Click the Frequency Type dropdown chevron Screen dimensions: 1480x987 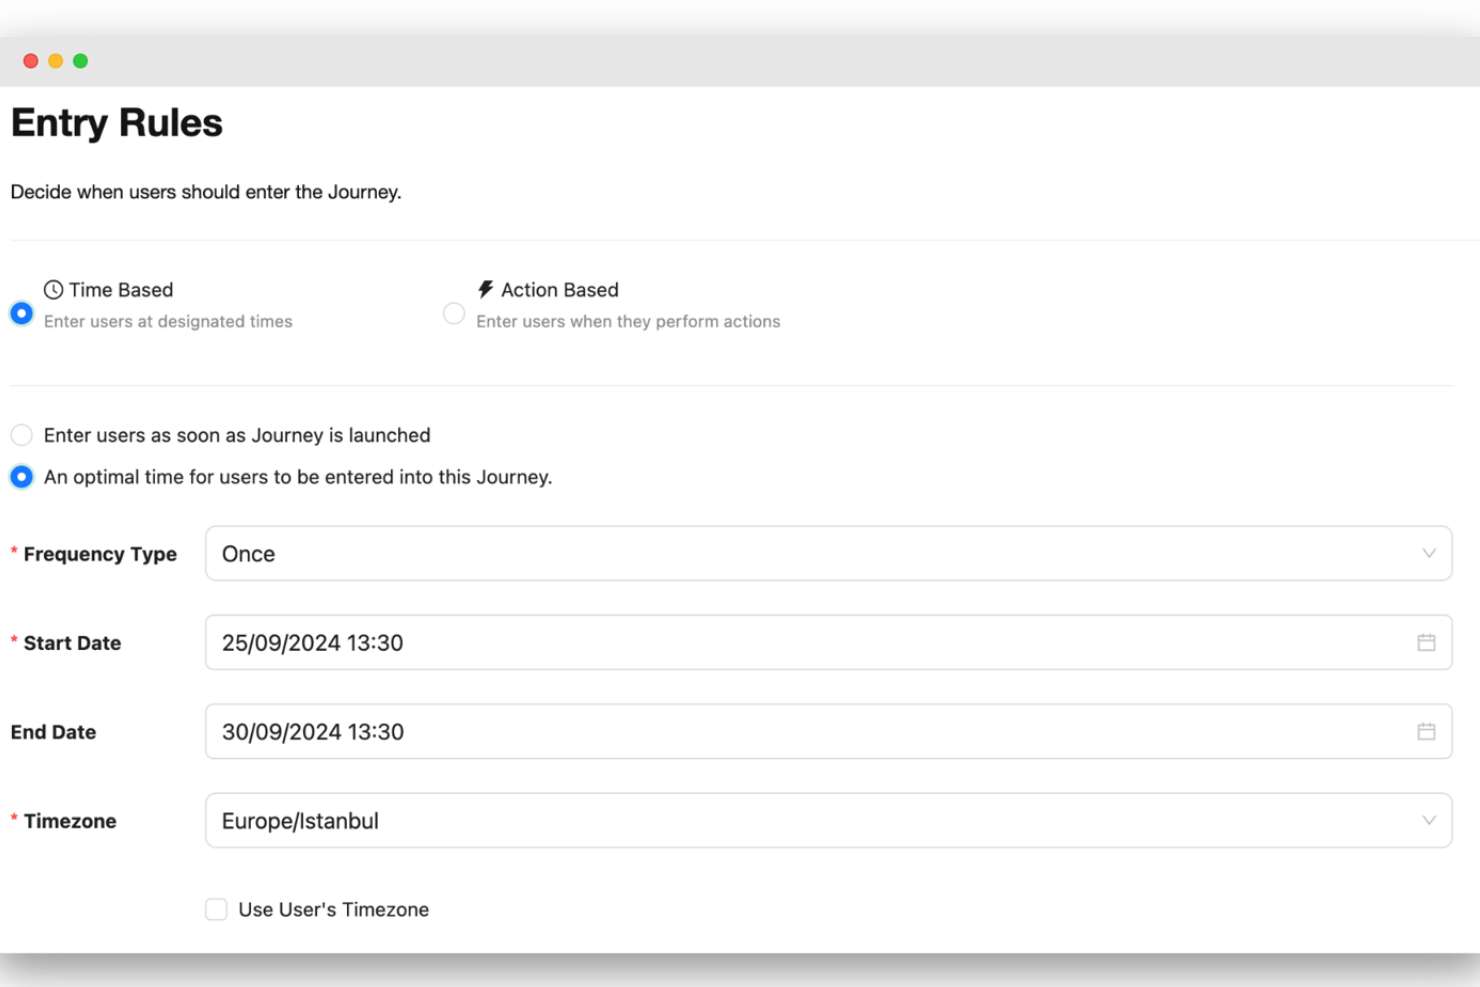point(1429,553)
